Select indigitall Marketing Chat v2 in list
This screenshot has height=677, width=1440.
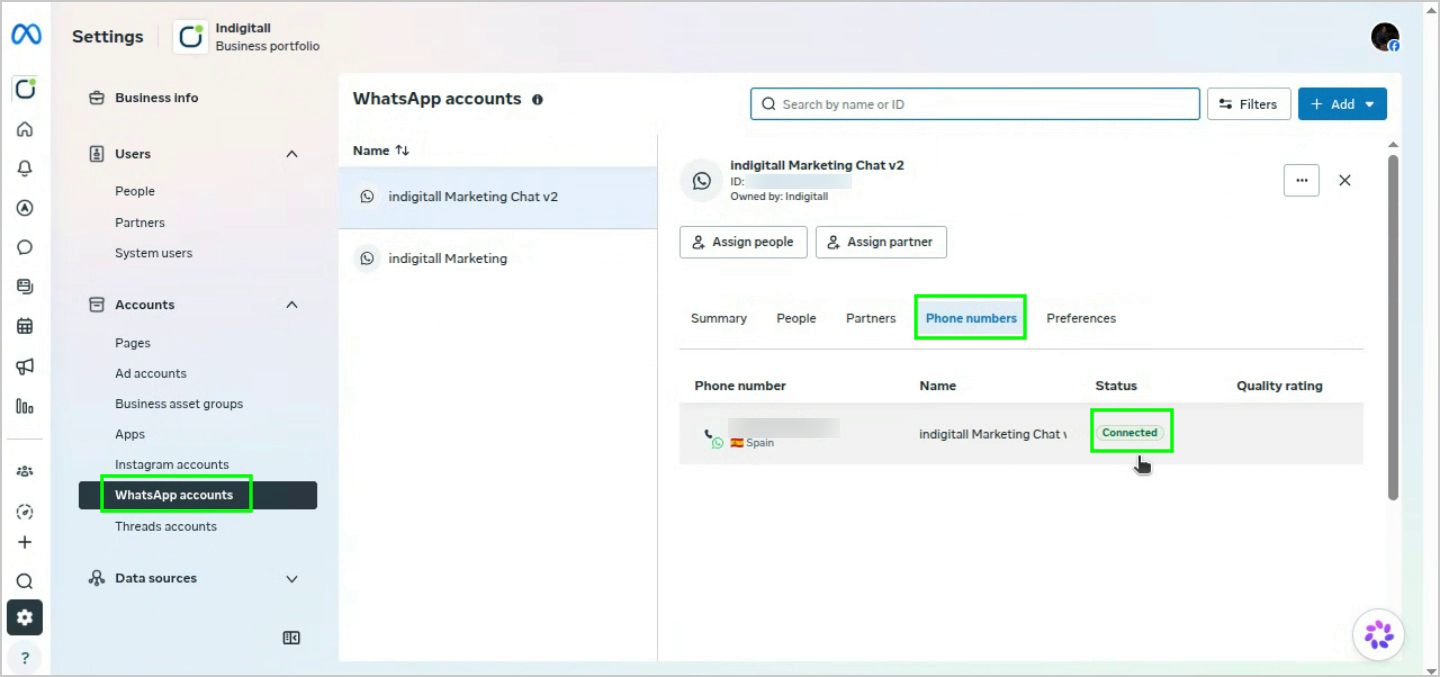tap(498, 197)
